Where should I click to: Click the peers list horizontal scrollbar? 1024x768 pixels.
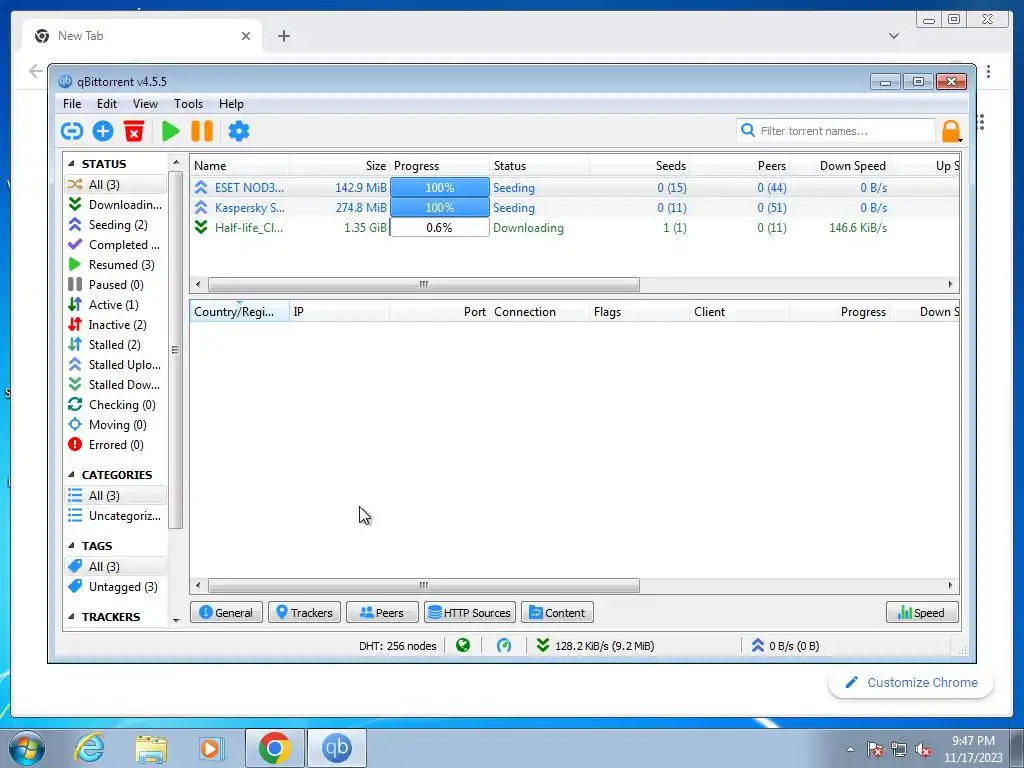(x=424, y=586)
